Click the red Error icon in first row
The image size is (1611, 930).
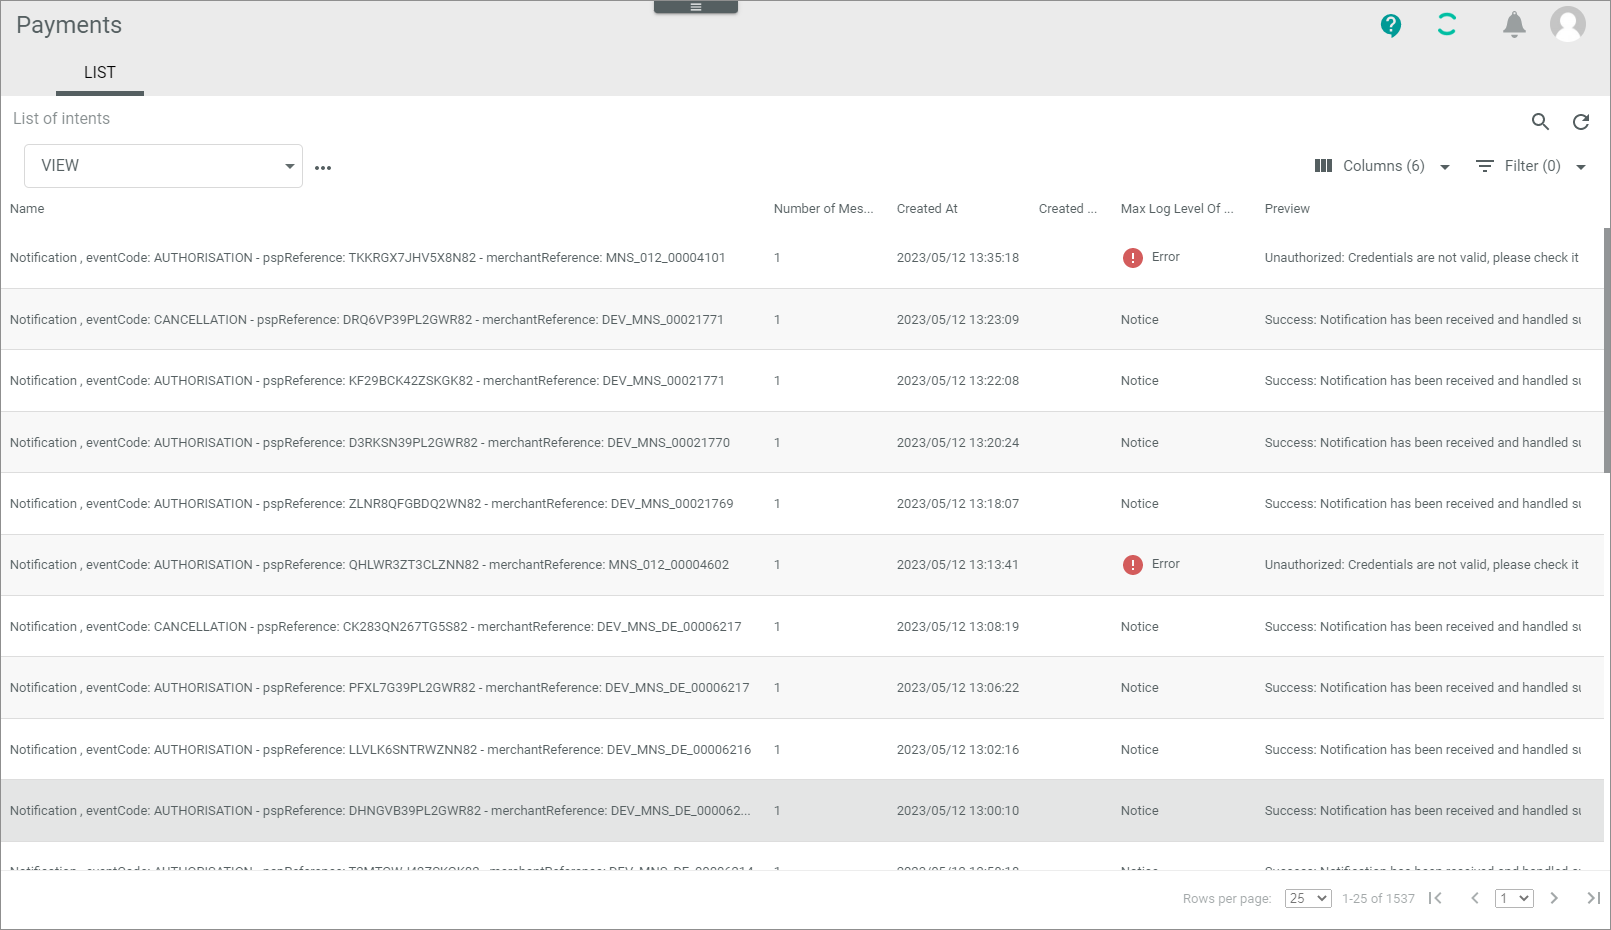click(x=1132, y=258)
